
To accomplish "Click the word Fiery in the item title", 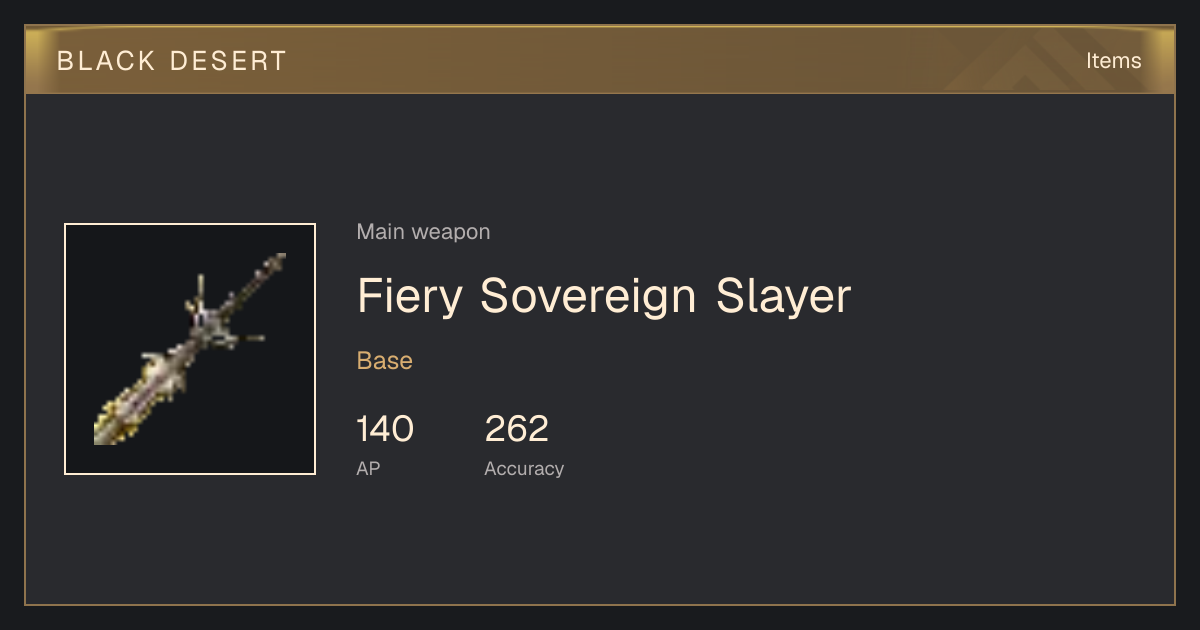I will 410,296.
